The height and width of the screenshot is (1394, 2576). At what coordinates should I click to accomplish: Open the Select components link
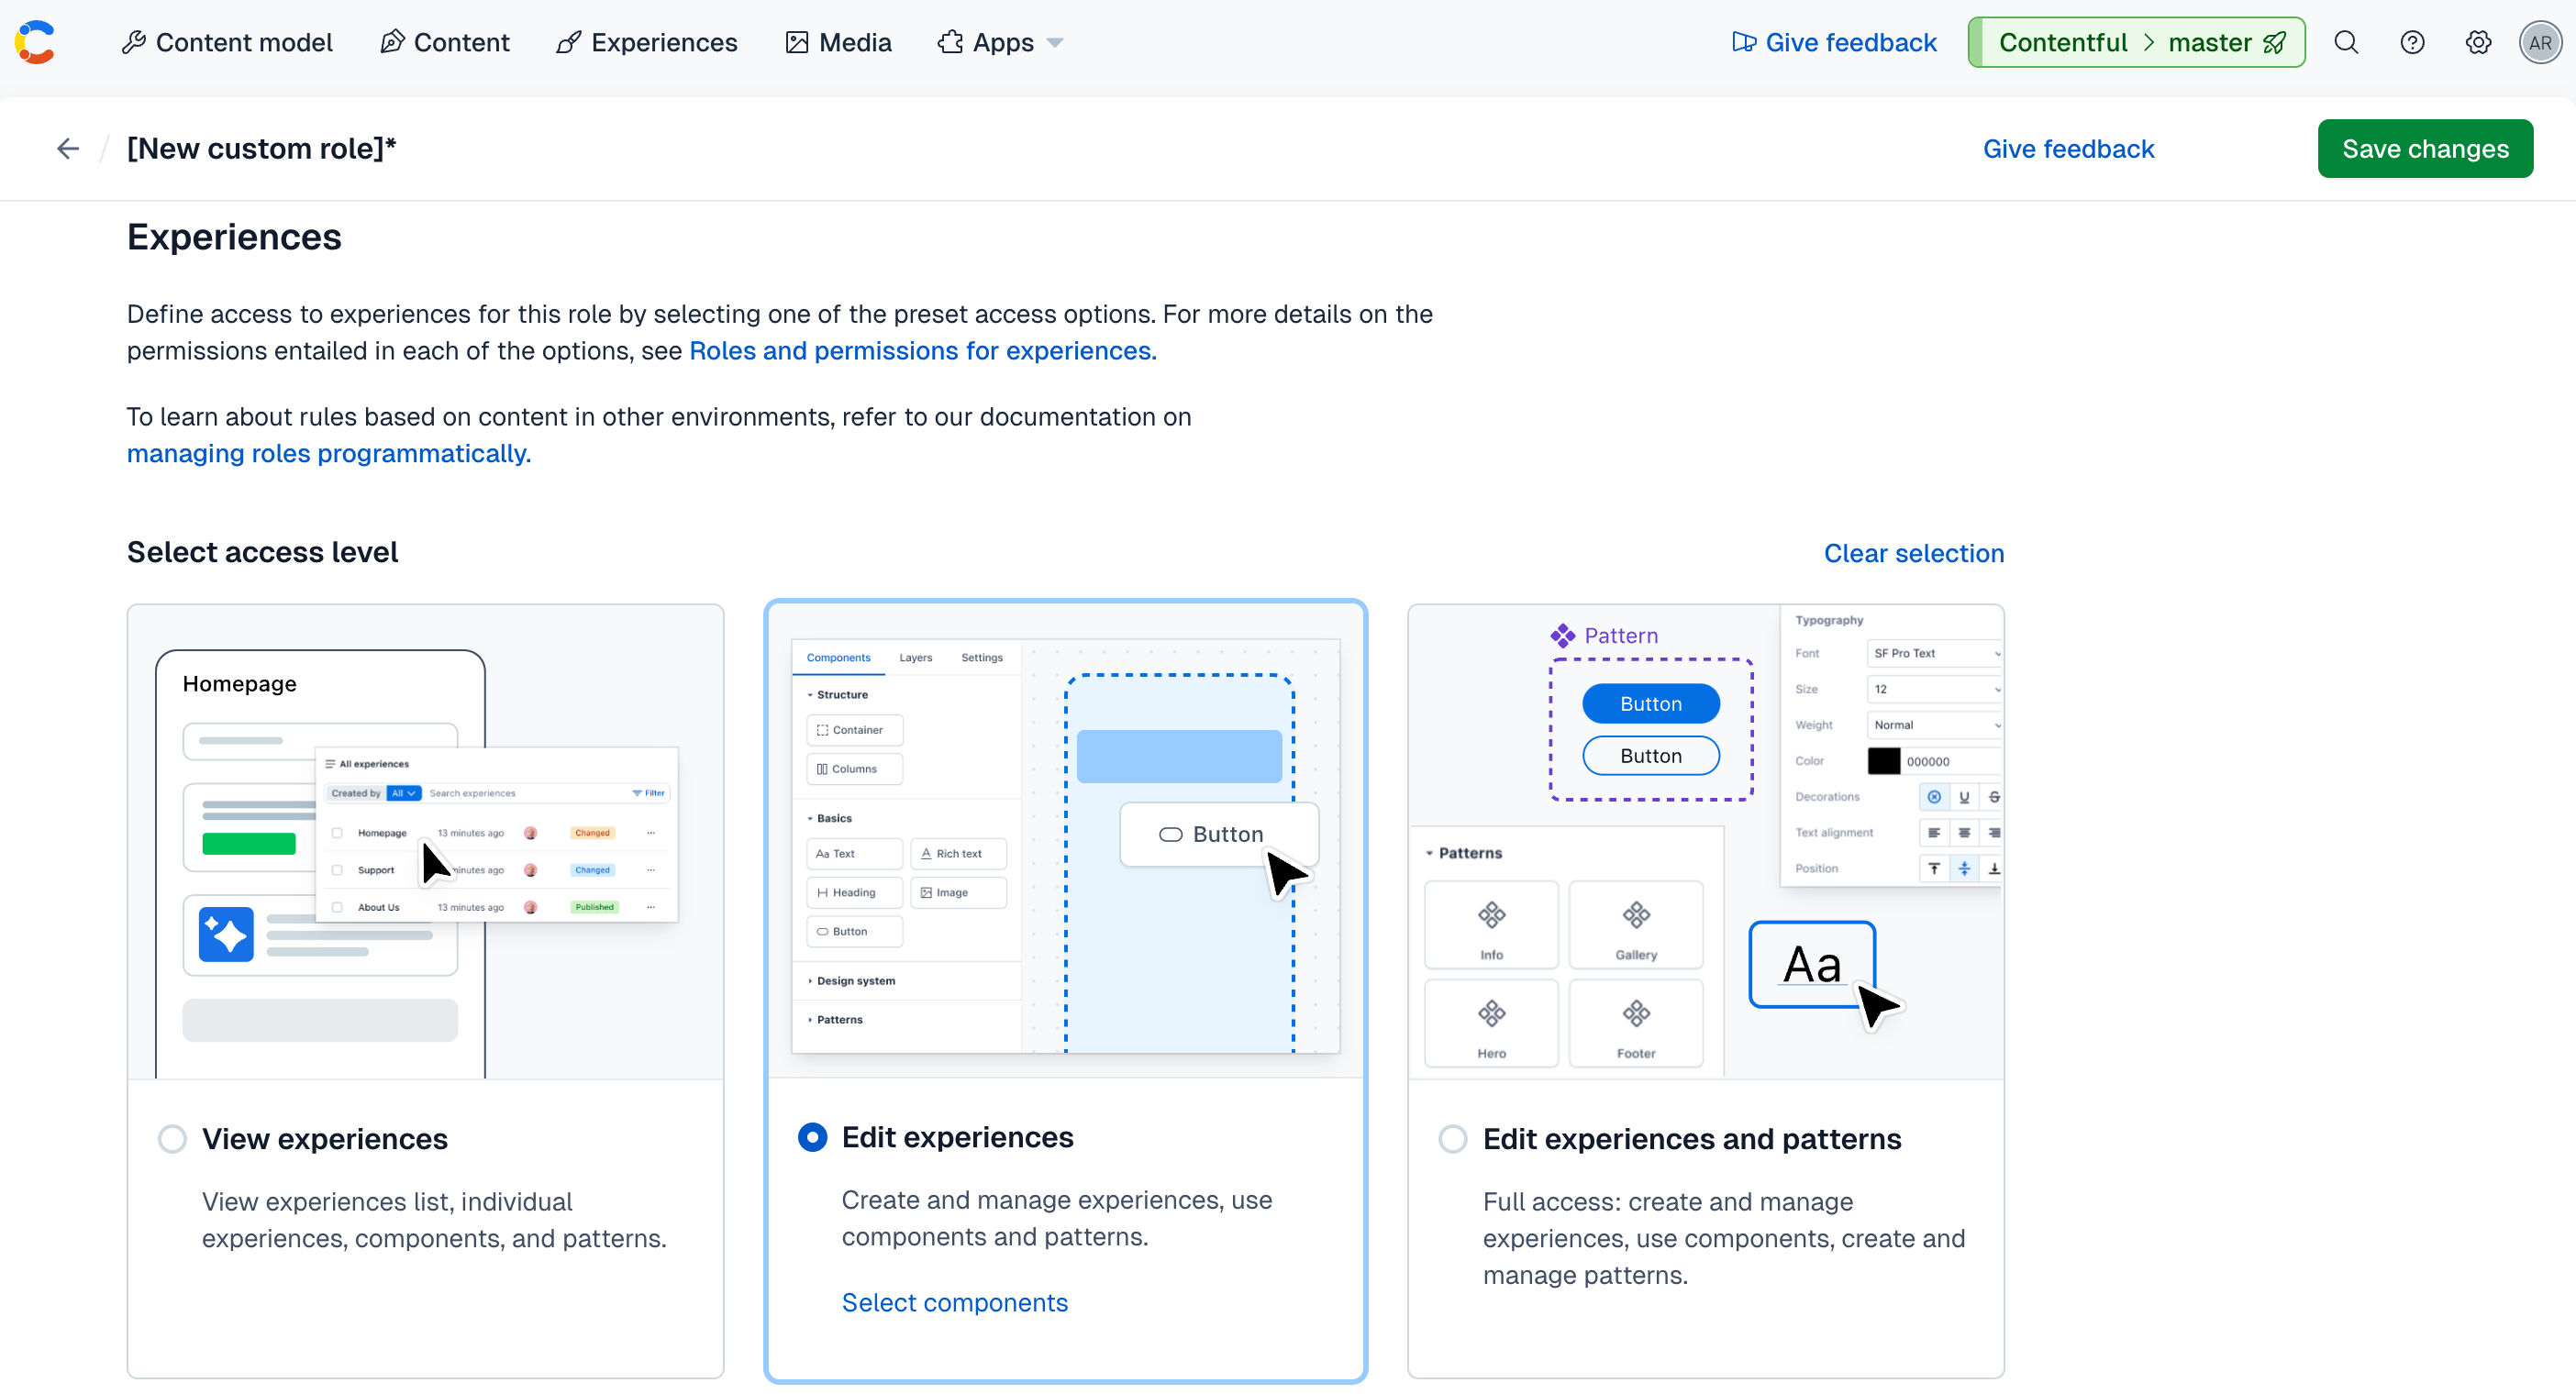click(954, 1302)
